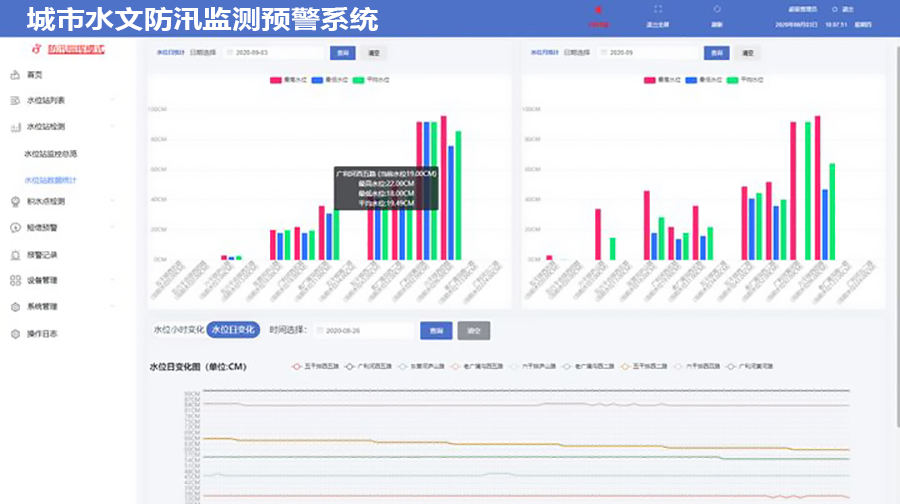
Task: Click the 报警记录 bell icon
Action: click(x=14, y=254)
